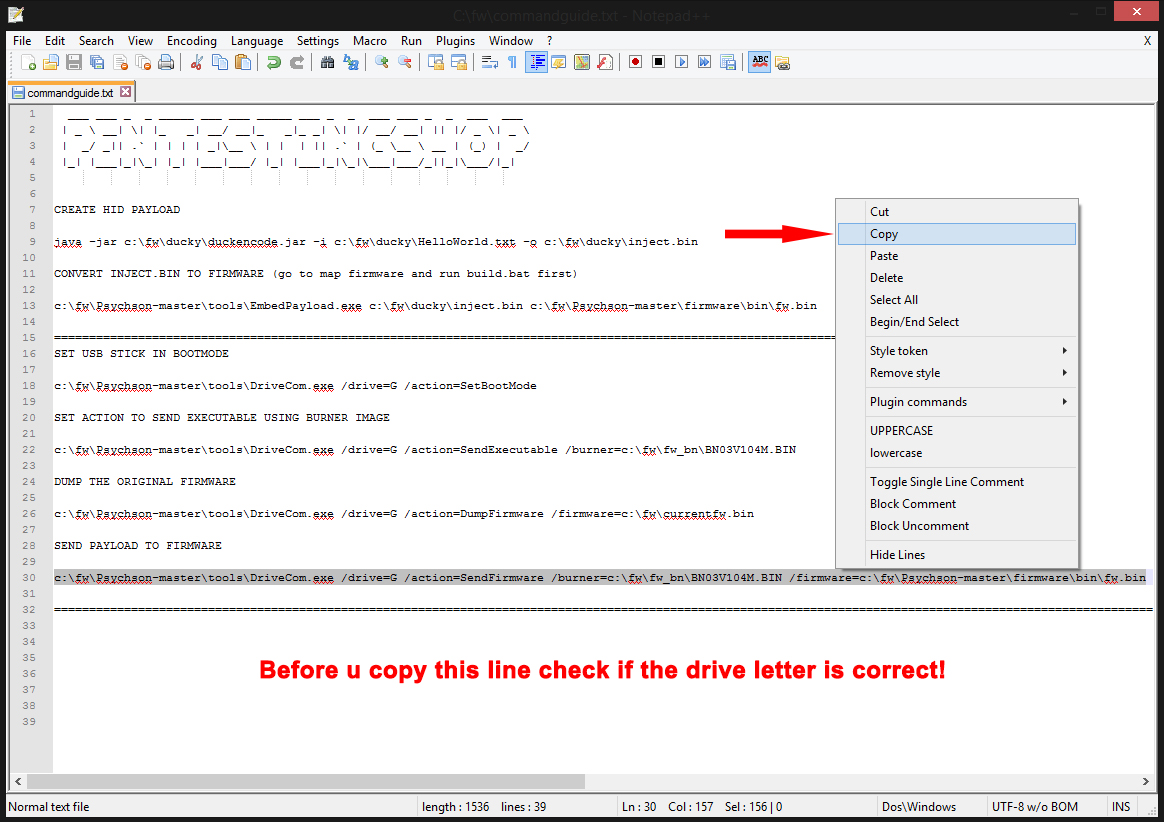Open the Window menu
Viewport: 1164px width, 822px height.
tap(511, 41)
